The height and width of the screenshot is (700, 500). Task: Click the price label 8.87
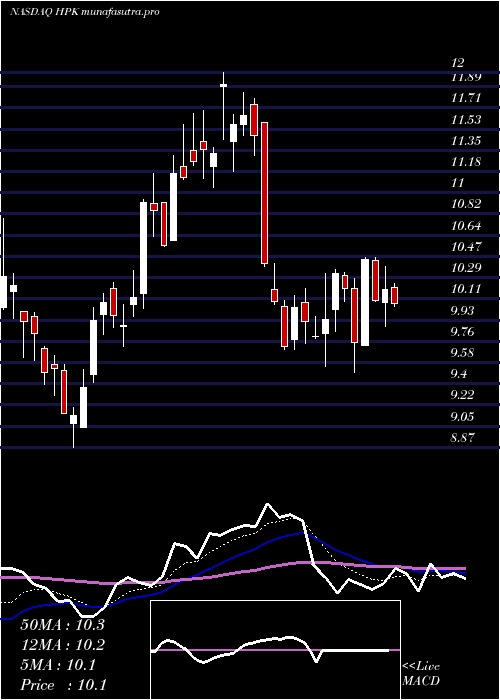[x=462, y=438]
